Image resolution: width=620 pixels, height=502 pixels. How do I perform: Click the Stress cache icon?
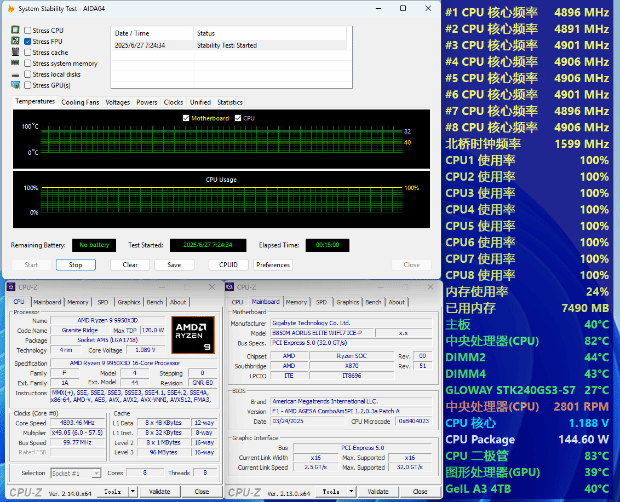click(15, 52)
